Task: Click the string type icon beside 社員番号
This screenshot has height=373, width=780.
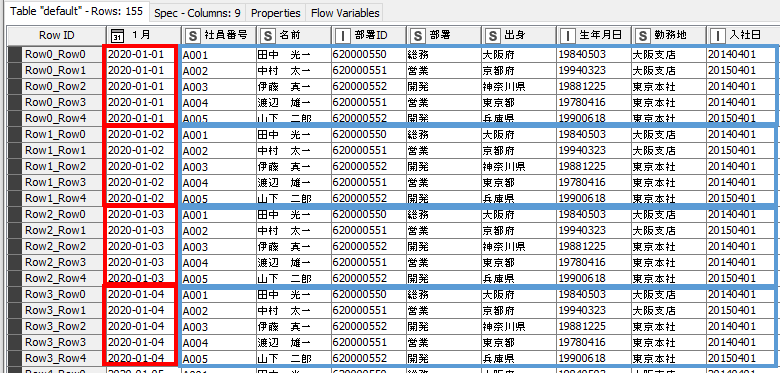Action: coord(193,35)
